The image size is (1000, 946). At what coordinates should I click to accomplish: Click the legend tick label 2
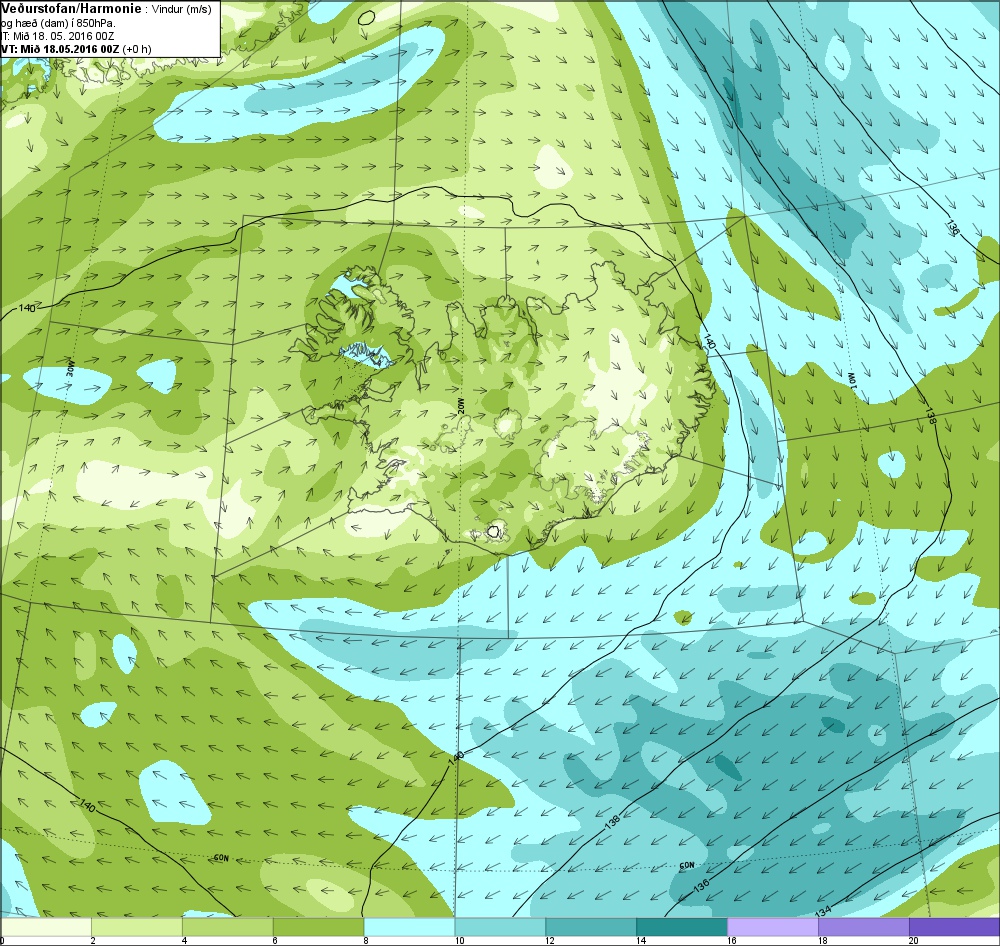coord(93,940)
